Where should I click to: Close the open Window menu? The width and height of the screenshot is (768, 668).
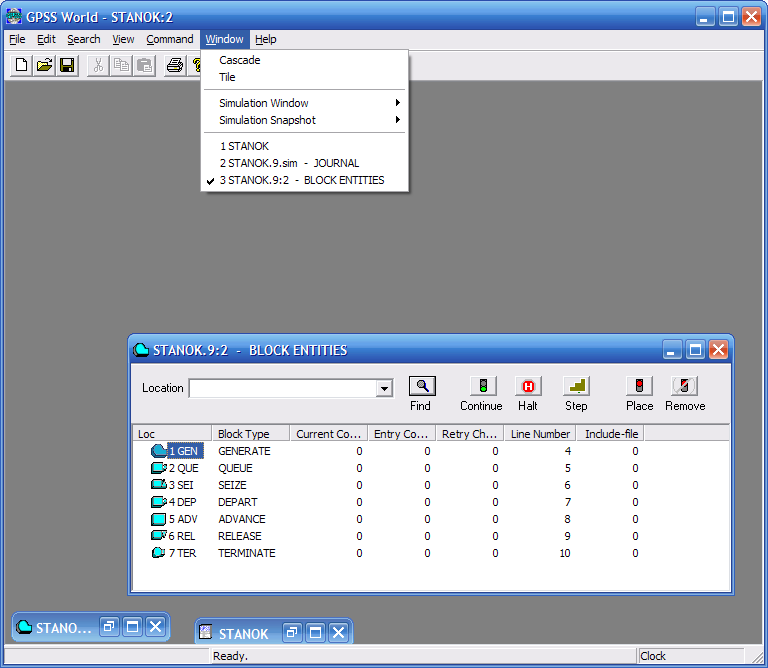click(x=224, y=39)
